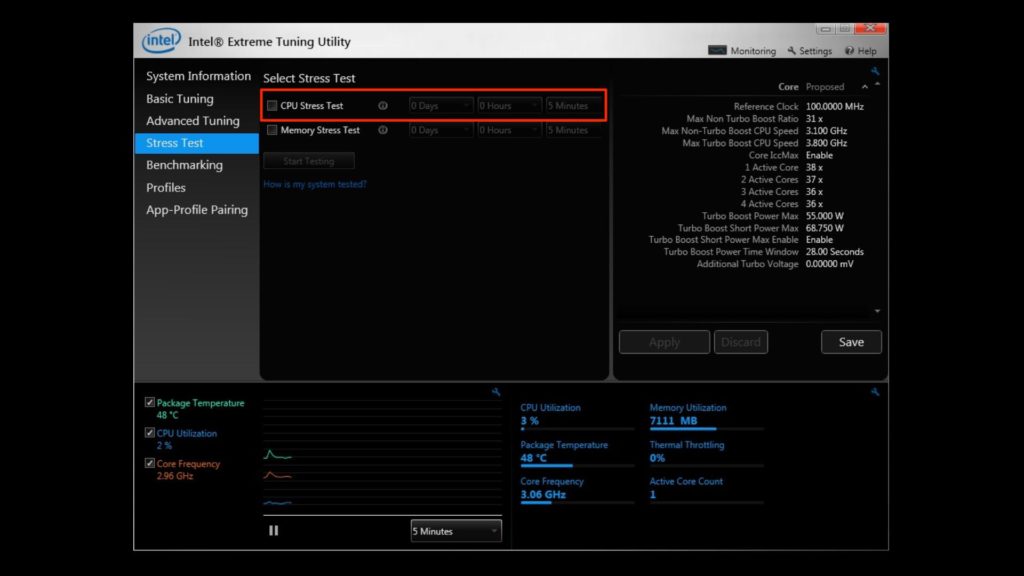
Task: Select Core IccMax Enable value
Action: coord(819,155)
